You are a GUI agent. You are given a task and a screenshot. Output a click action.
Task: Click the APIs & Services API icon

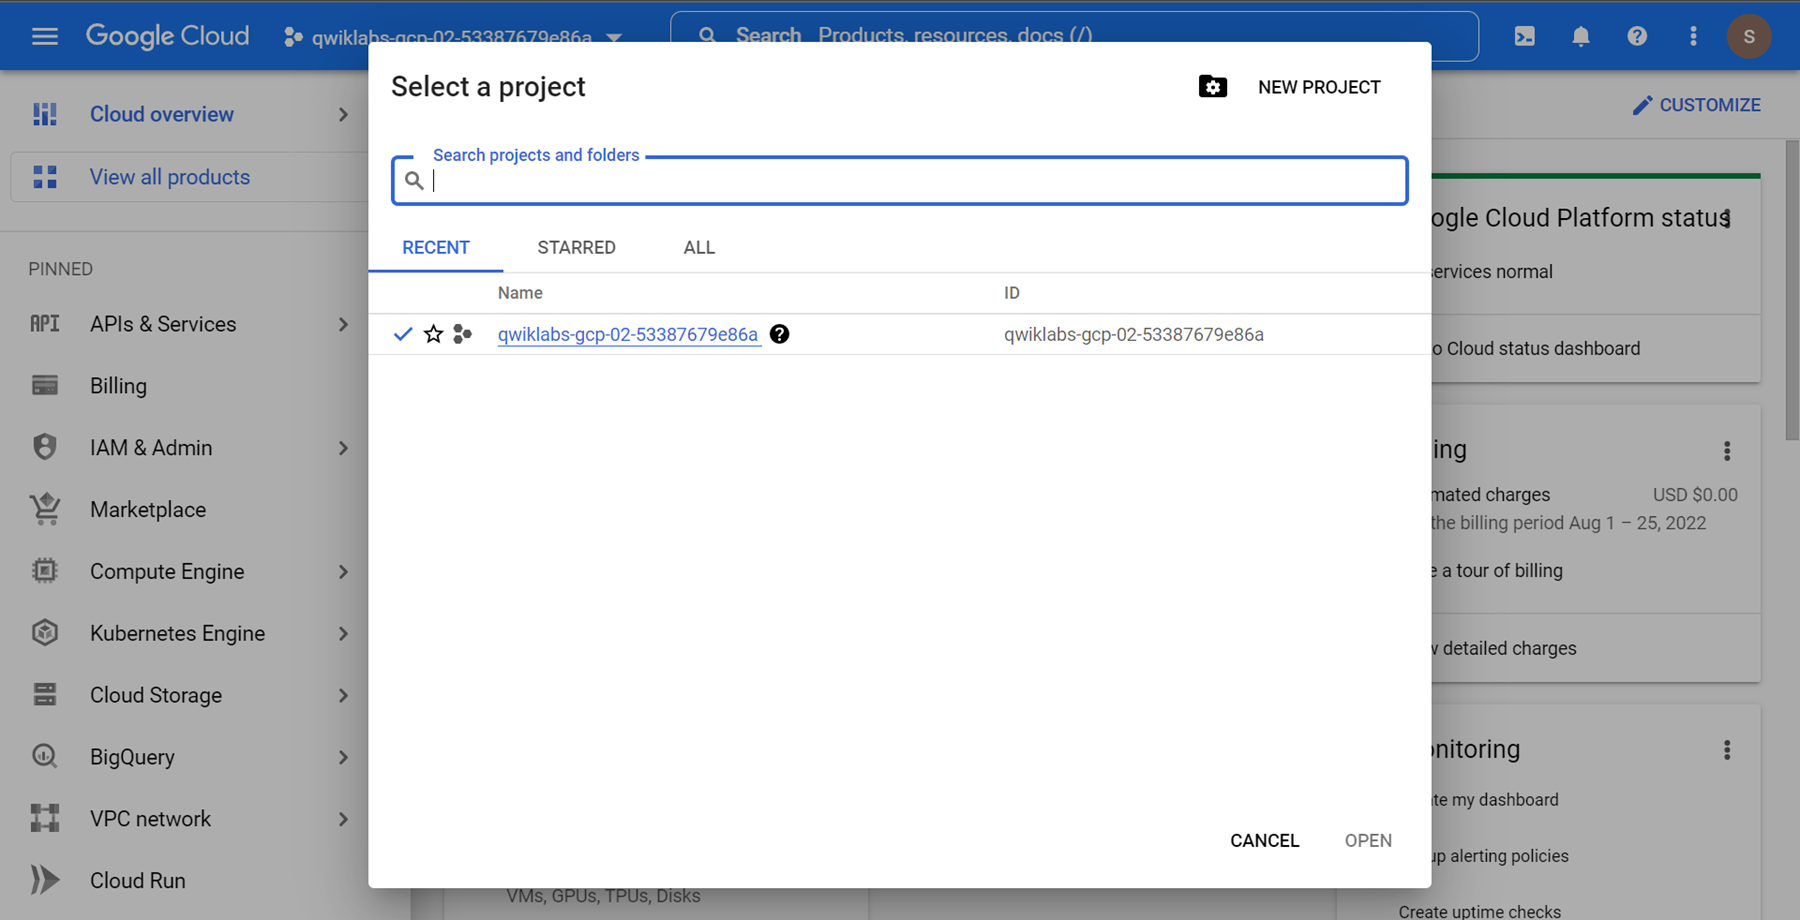[45, 324]
